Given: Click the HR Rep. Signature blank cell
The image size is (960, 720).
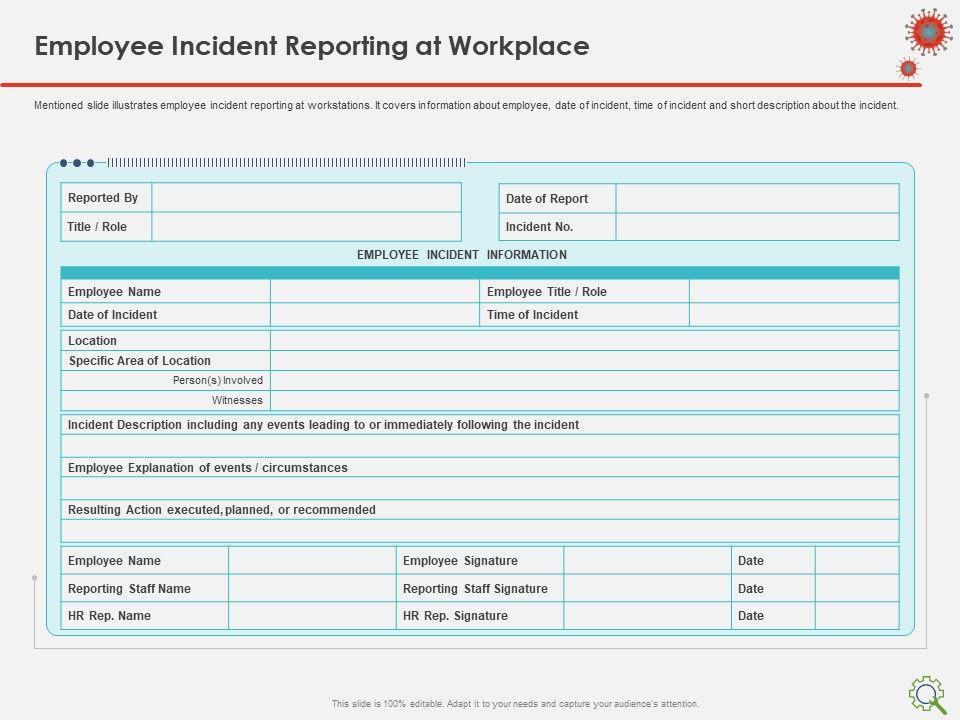Looking at the screenshot, I should click(647, 616).
